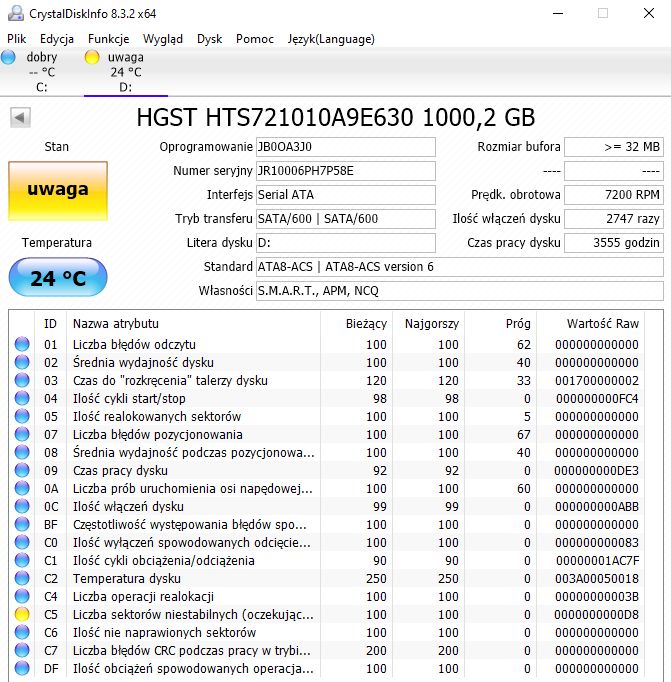Click status orb of row C0
This screenshot has width=671, height=682.
[22, 542]
